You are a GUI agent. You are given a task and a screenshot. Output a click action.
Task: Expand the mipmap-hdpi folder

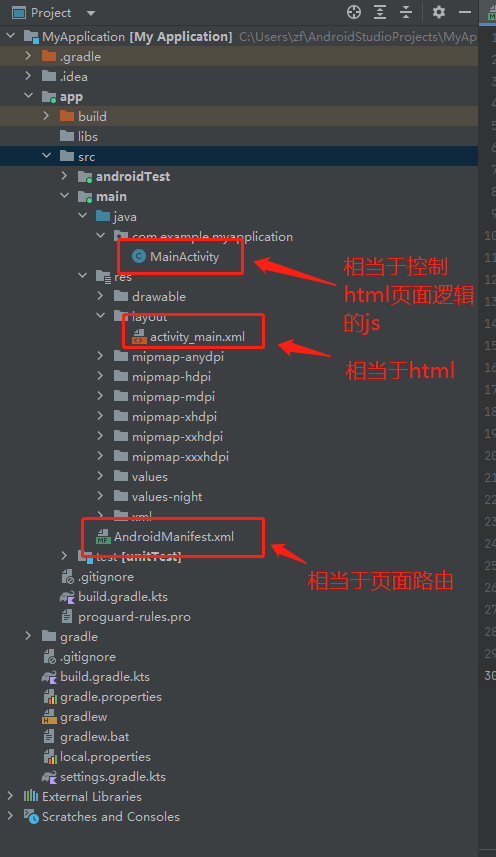(101, 376)
